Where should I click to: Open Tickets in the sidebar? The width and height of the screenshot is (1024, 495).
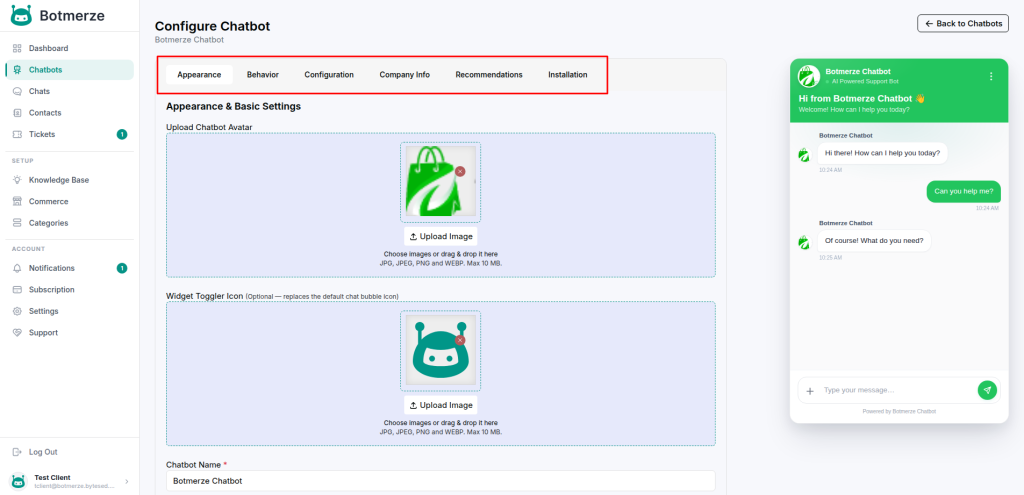42,134
